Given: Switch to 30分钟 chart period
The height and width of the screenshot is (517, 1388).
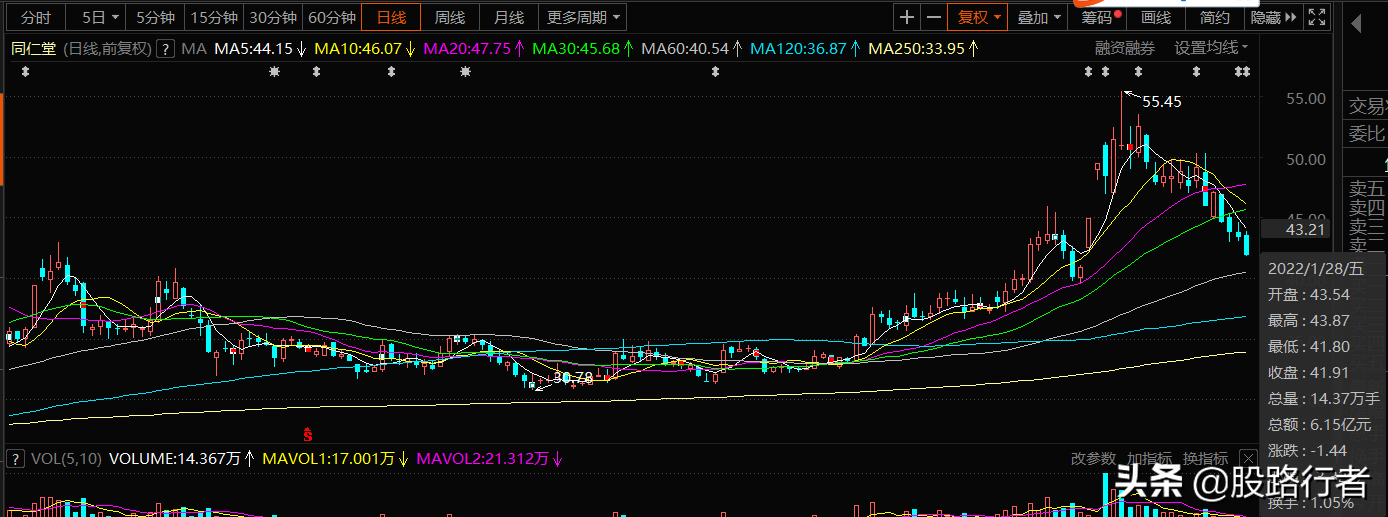Looking at the screenshot, I should pos(272,17).
